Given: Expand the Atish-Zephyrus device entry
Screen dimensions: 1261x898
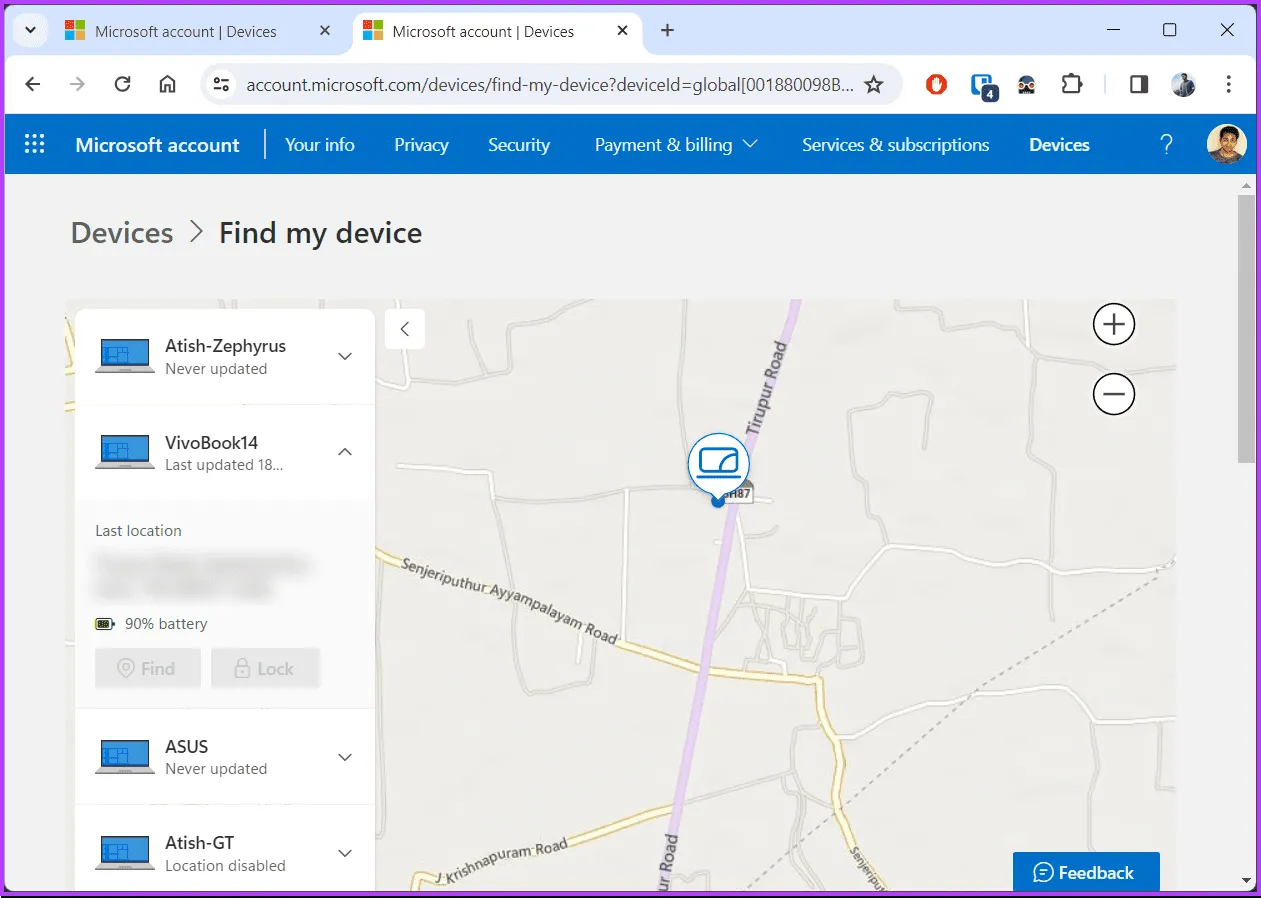Looking at the screenshot, I should coord(344,356).
